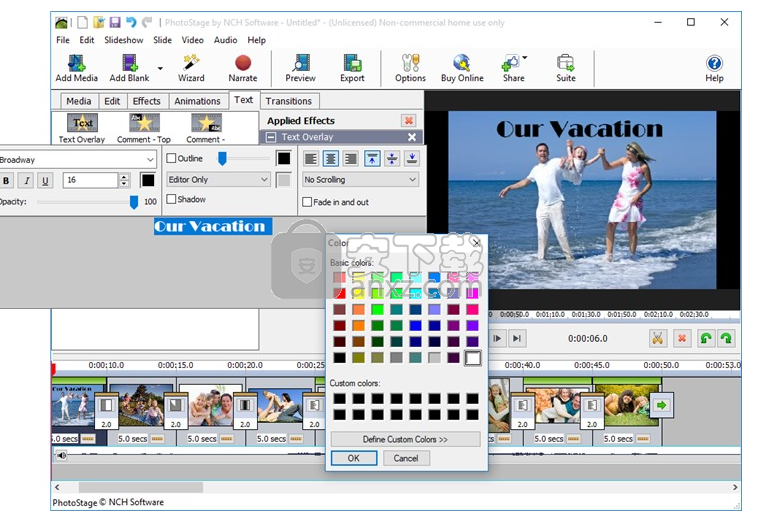Viewport: 758px width, 521px height.
Task: Align text to the bottom vertically
Action: click(x=412, y=159)
